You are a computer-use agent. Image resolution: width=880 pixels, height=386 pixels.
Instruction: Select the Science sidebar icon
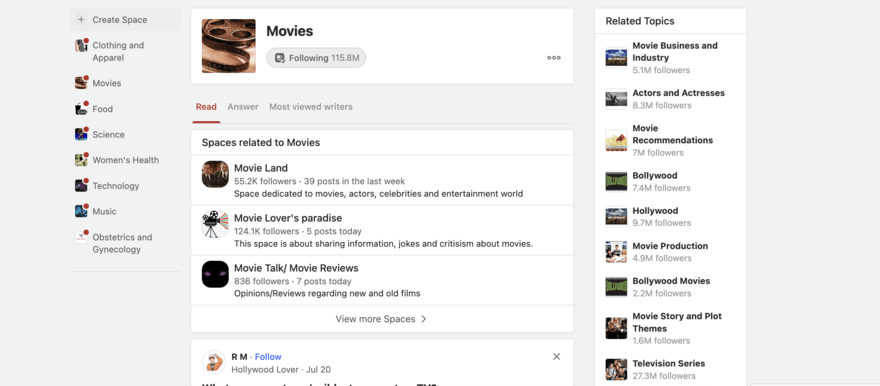click(81, 134)
